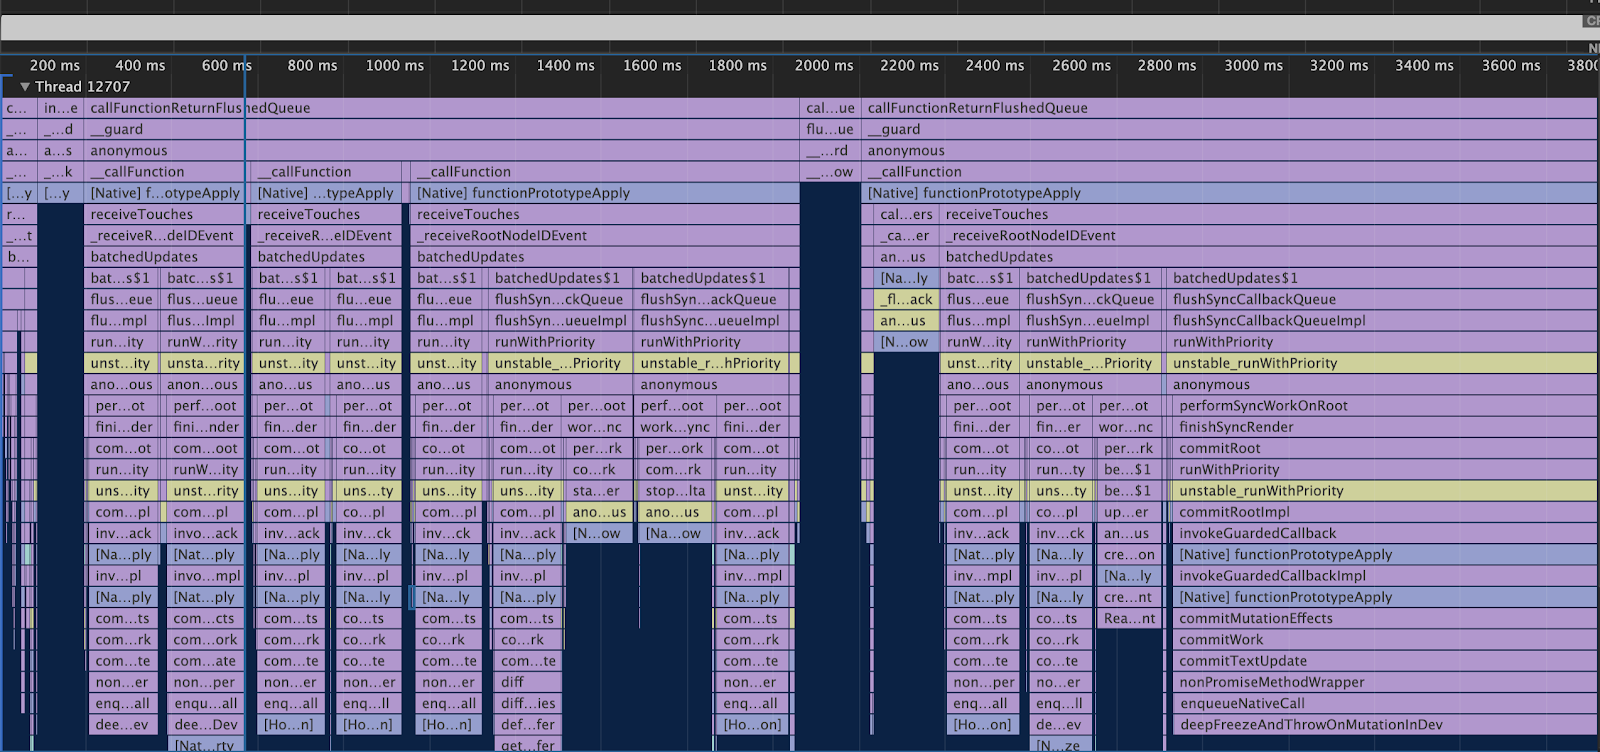Click the 1400 ms time label
1600x752 pixels.
(565, 65)
